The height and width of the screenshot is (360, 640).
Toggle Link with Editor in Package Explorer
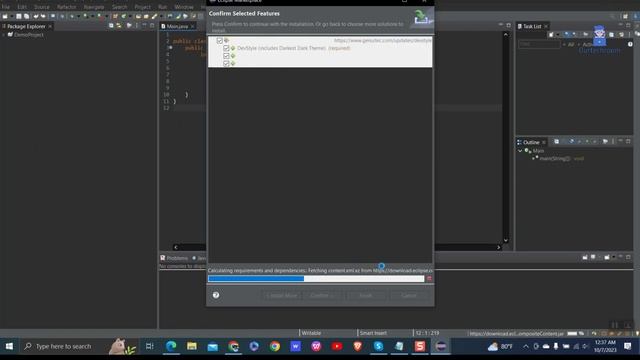pyautogui.click(x=119, y=26)
